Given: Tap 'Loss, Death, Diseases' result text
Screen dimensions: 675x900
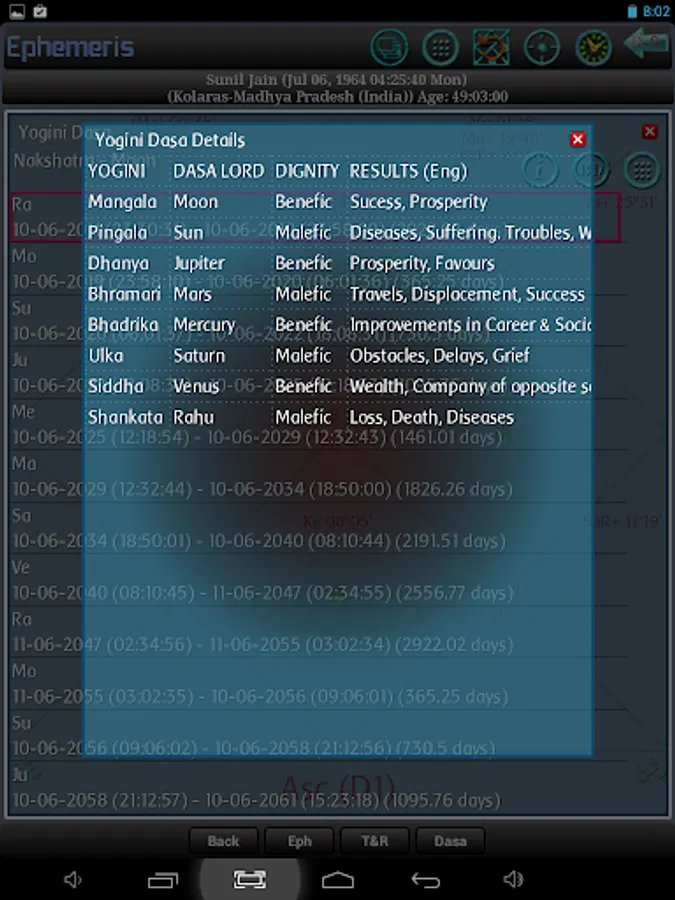Looking at the screenshot, I should pyautogui.click(x=432, y=417).
